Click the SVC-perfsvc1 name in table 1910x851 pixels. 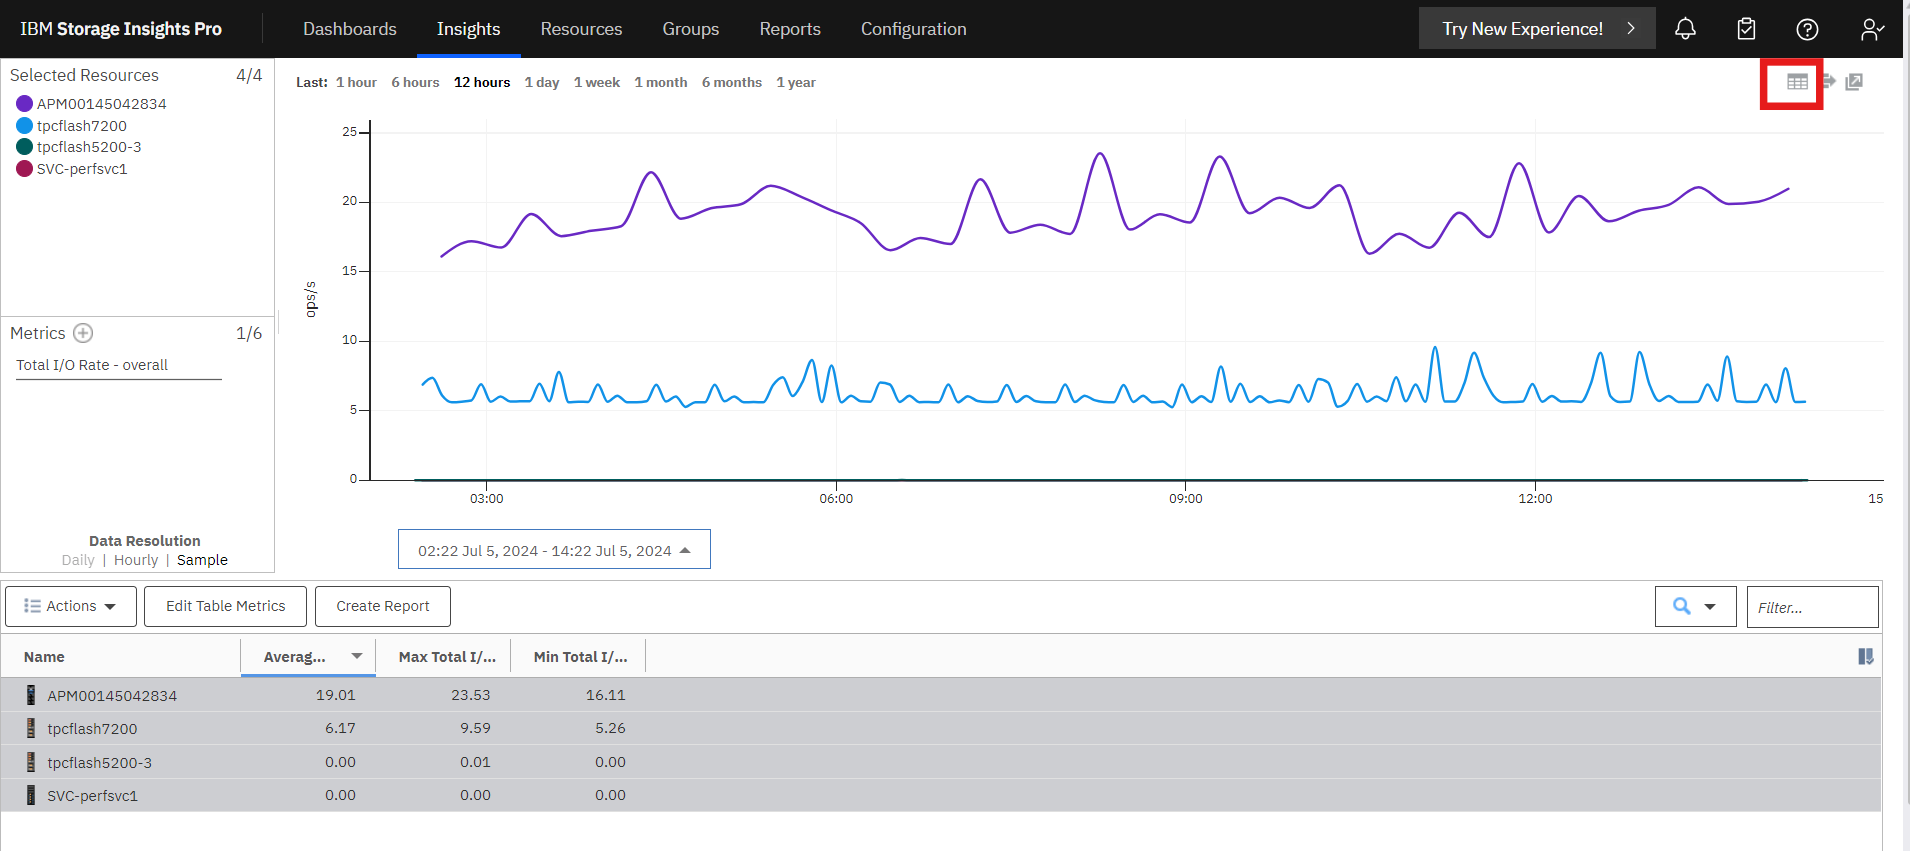click(x=92, y=796)
